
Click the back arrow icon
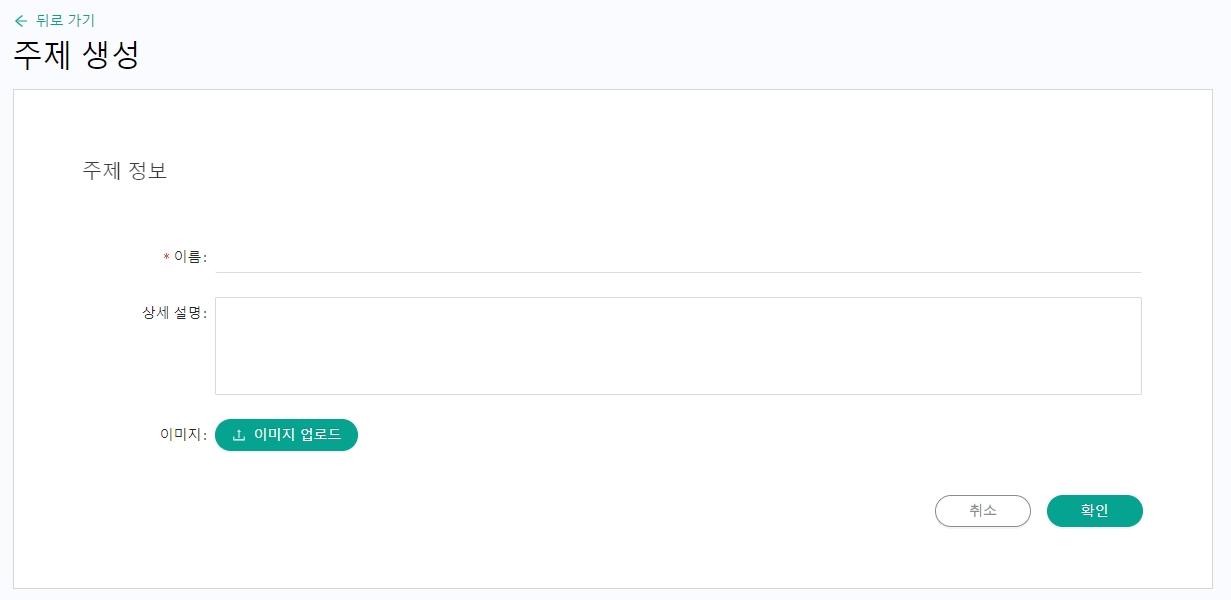(21, 20)
